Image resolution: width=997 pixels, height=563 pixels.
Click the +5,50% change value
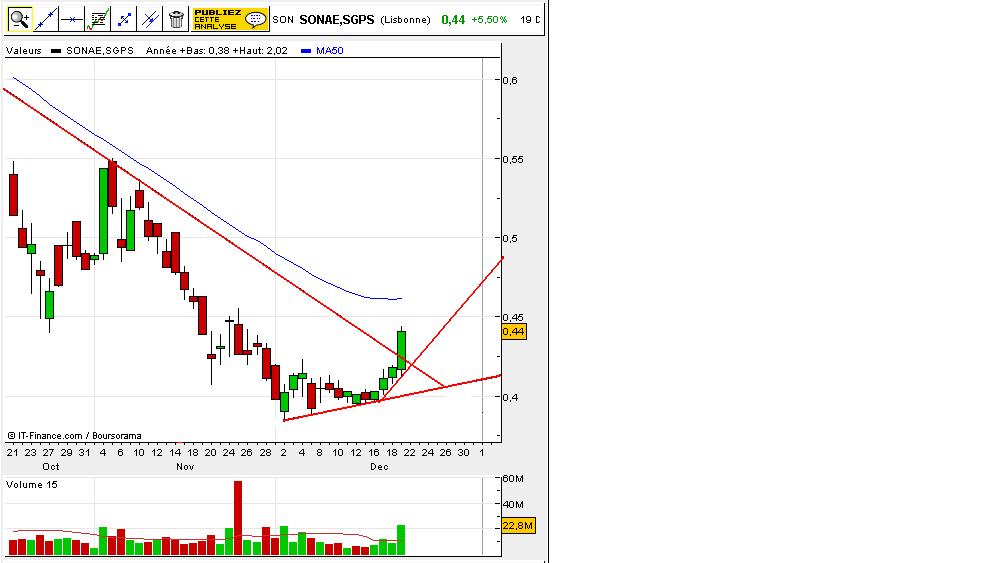click(489, 20)
